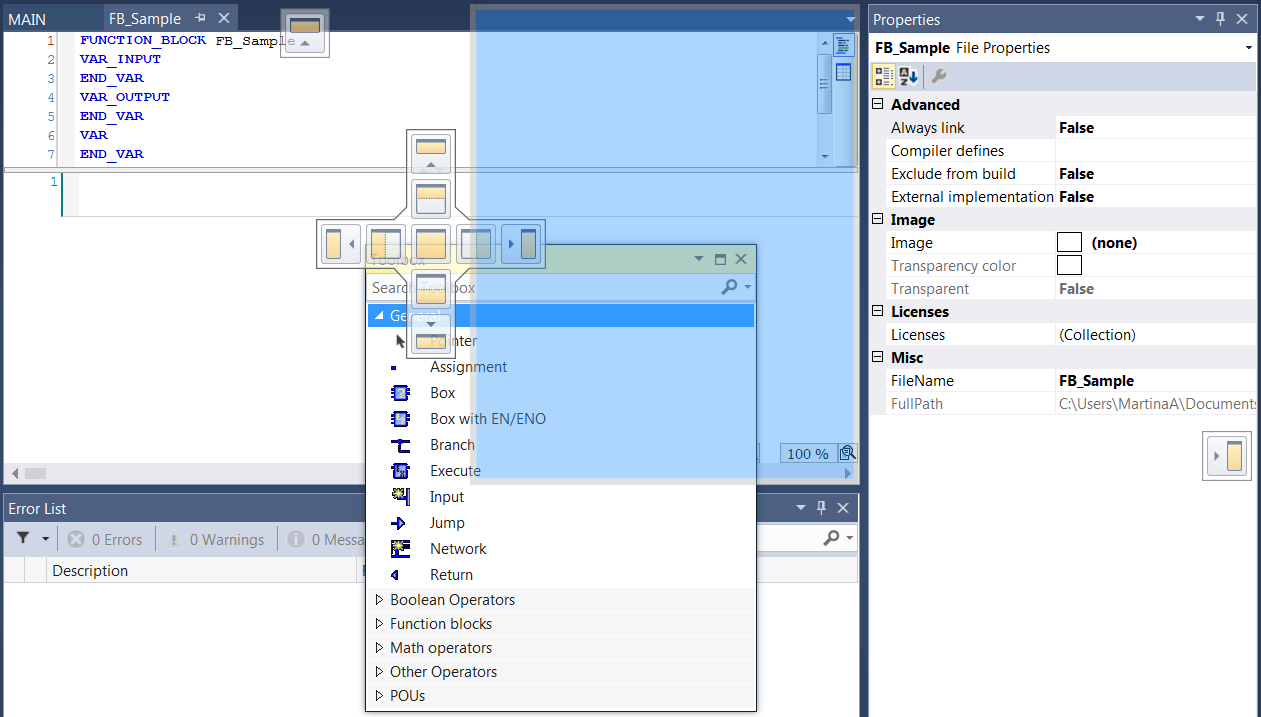Select the Assignment element in the Toolbox

pos(468,367)
